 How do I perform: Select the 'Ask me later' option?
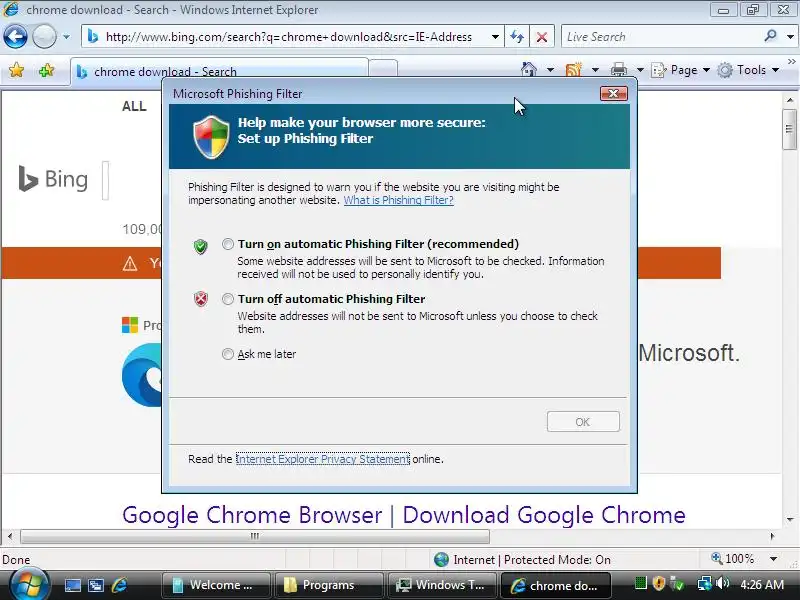click(228, 354)
